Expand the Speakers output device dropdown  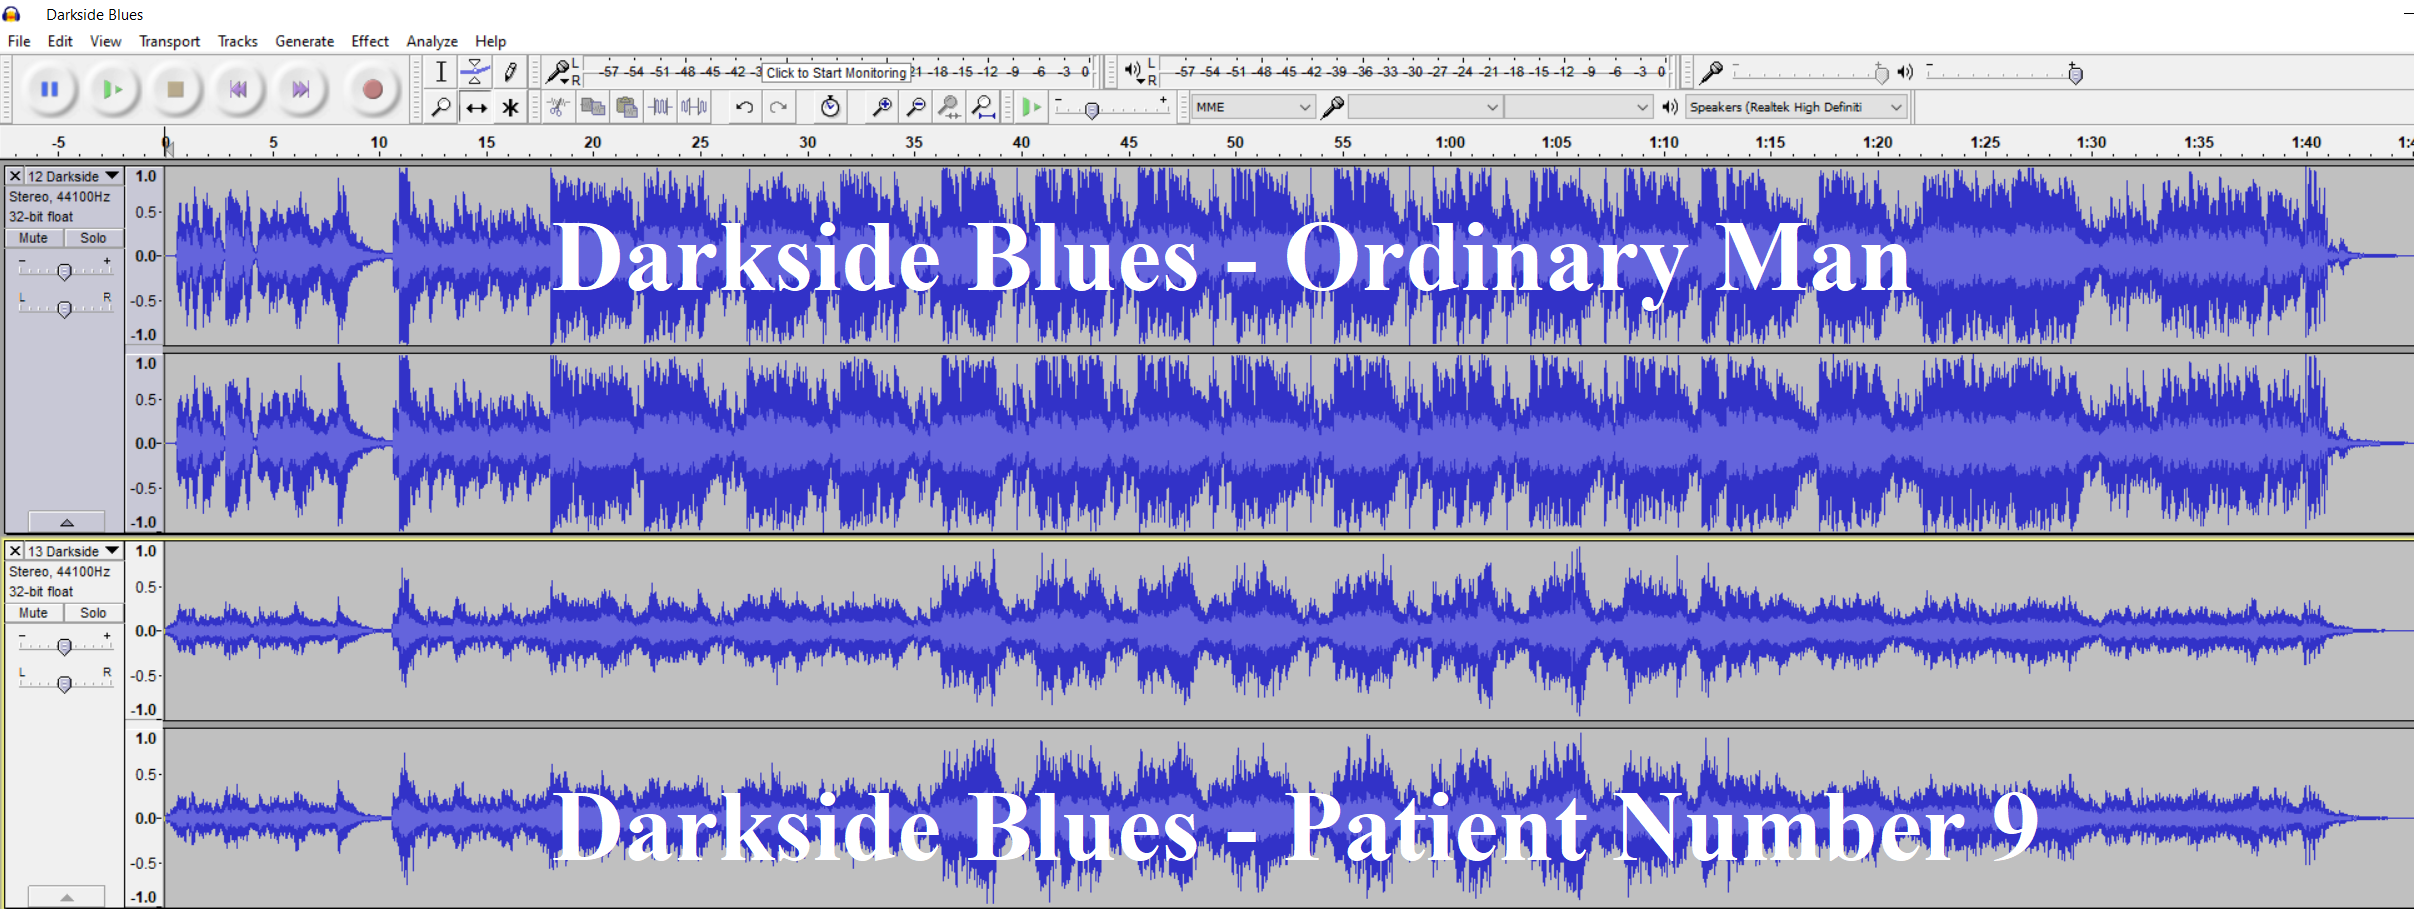[1795, 107]
